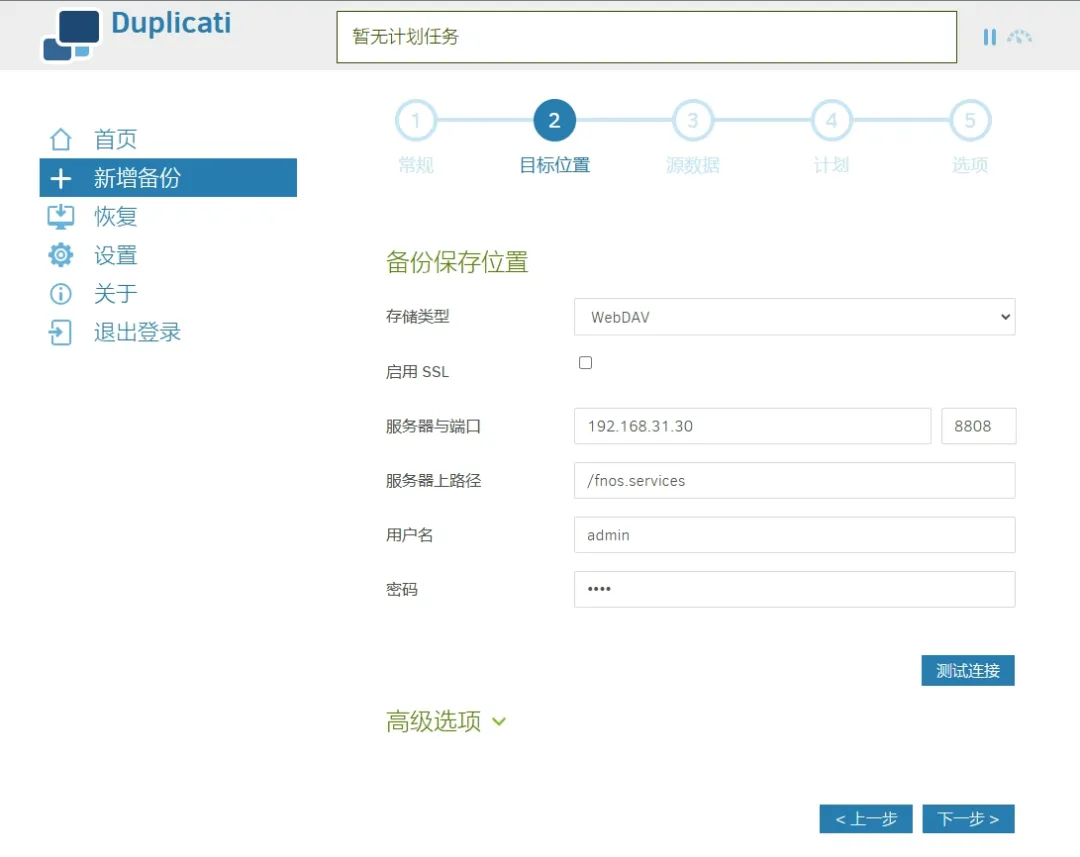Screen dimensions: 1080x857
Task: Enable the 启用 SSL checkbox
Action: pyautogui.click(x=585, y=363)
